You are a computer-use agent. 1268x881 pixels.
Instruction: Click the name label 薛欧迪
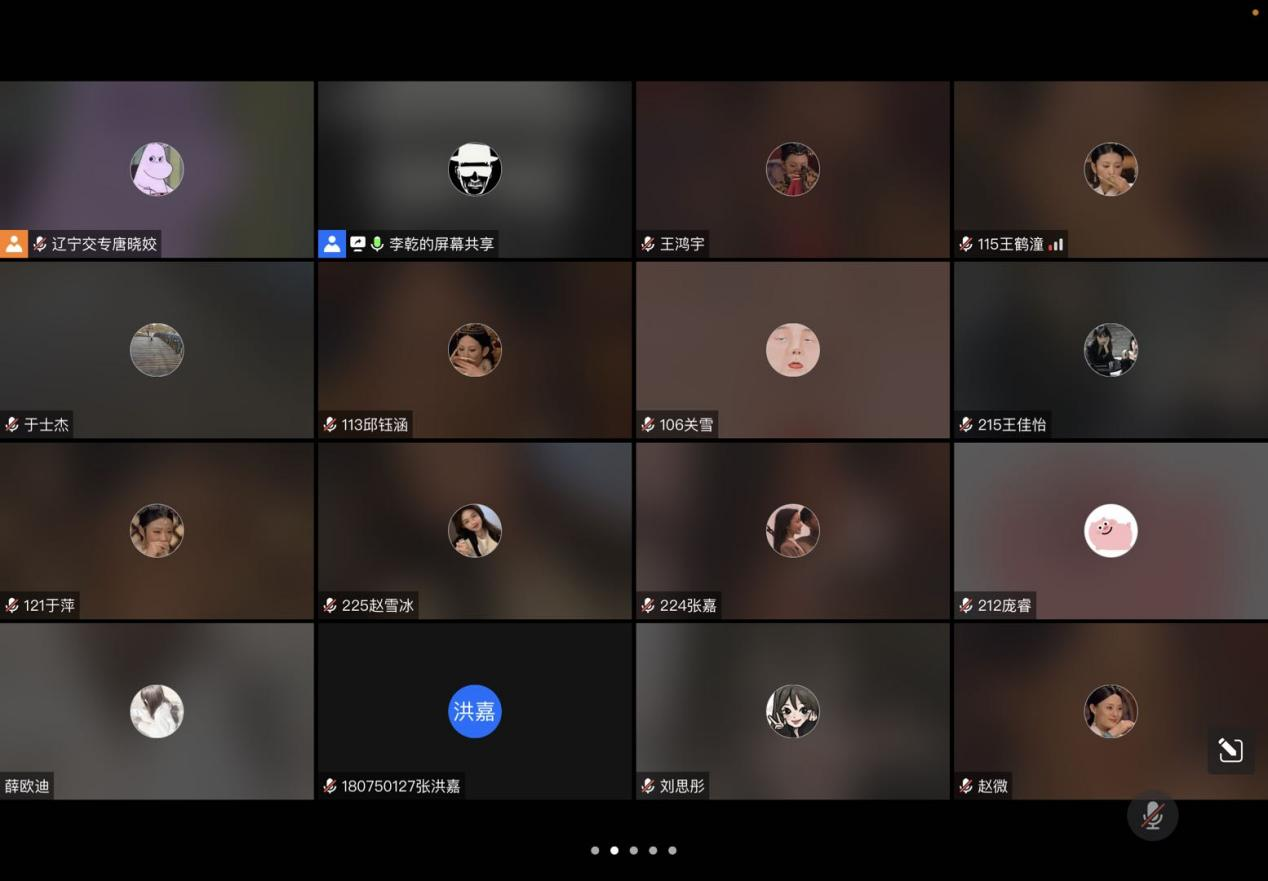point(27,786)
